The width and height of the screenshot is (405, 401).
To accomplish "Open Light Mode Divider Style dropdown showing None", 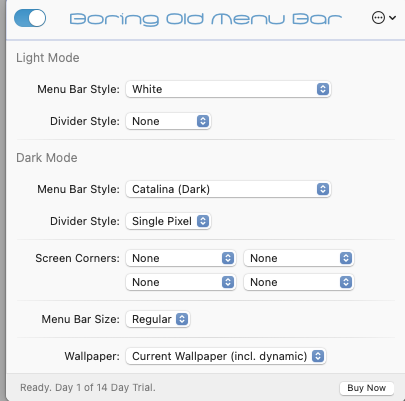I will click(168, 121).
